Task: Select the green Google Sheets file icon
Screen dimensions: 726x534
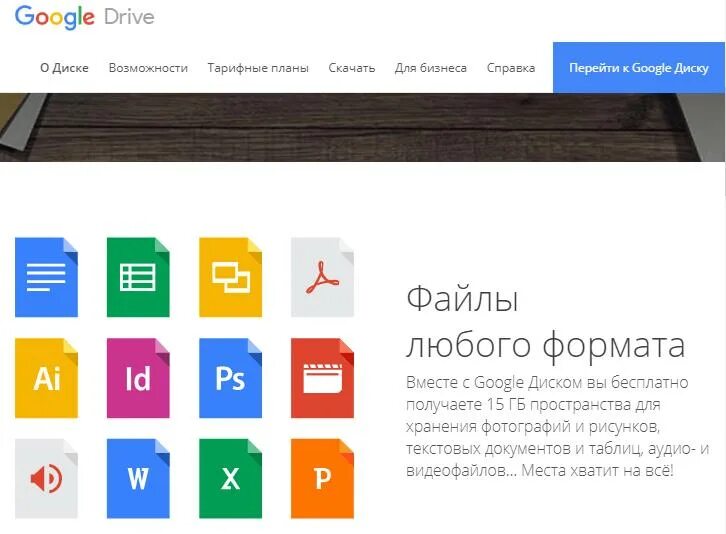Action: pos(138,277)
